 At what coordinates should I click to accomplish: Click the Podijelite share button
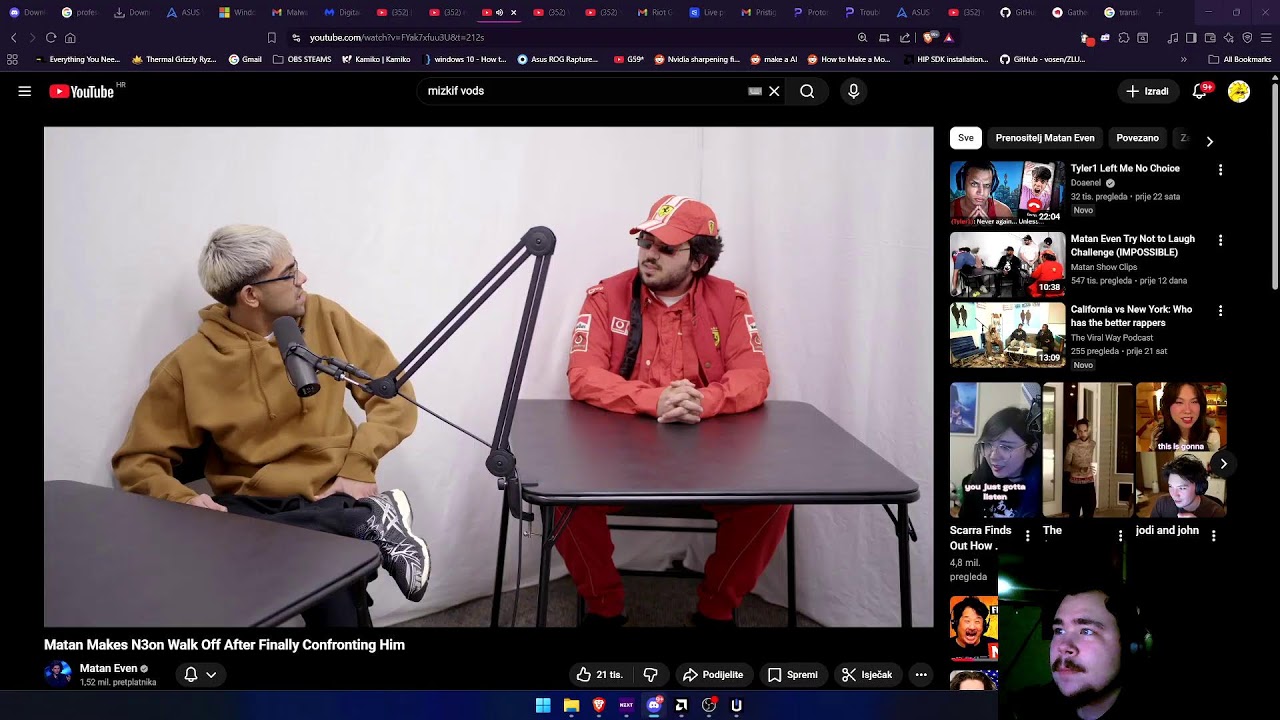(713, 675)
